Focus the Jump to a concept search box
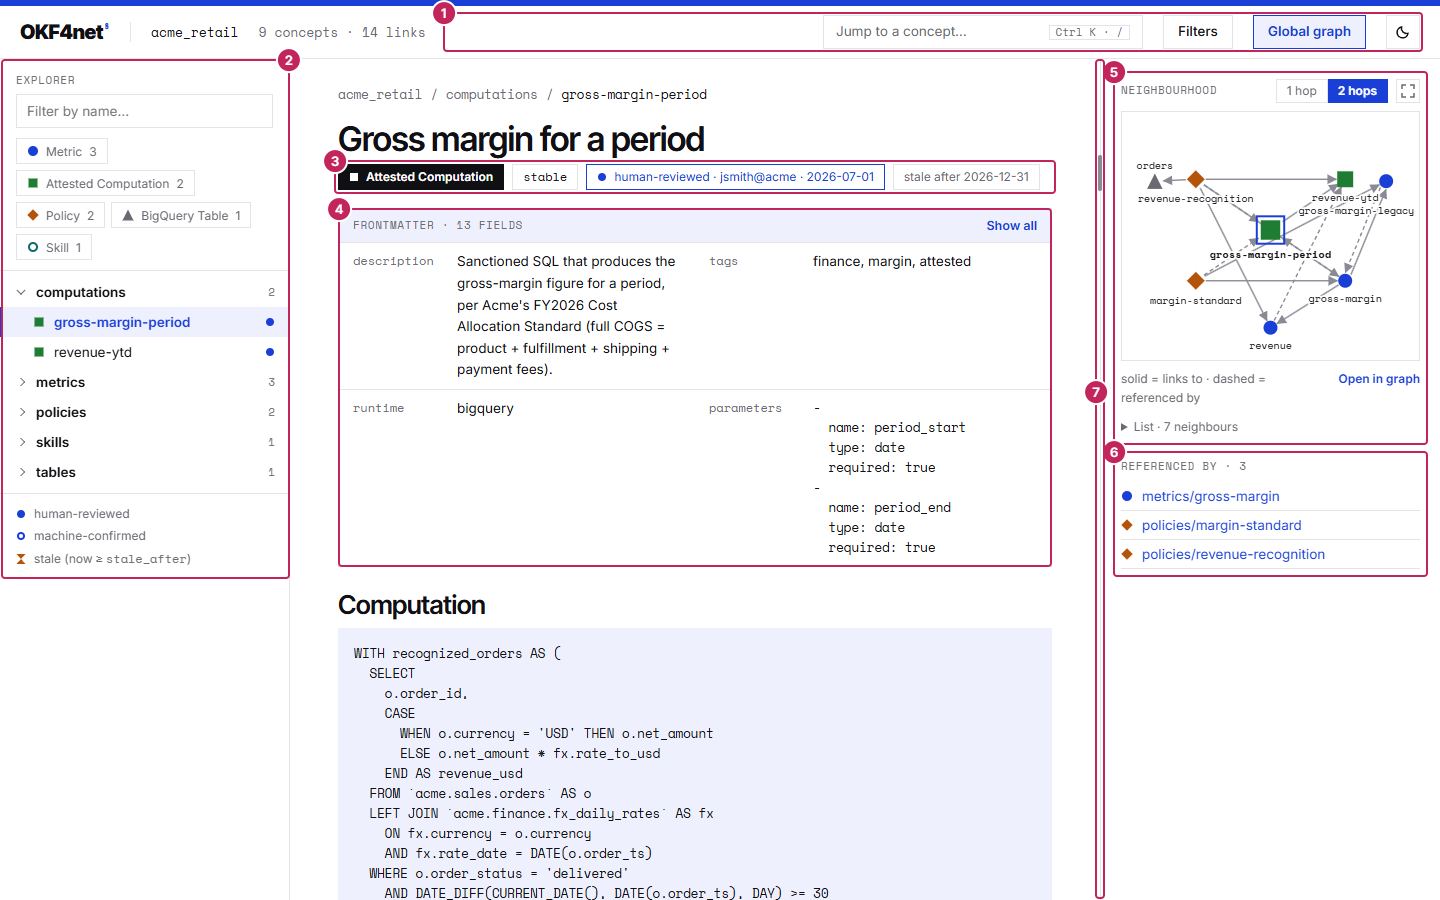1440x900 pixels. [x=984, y=32]
